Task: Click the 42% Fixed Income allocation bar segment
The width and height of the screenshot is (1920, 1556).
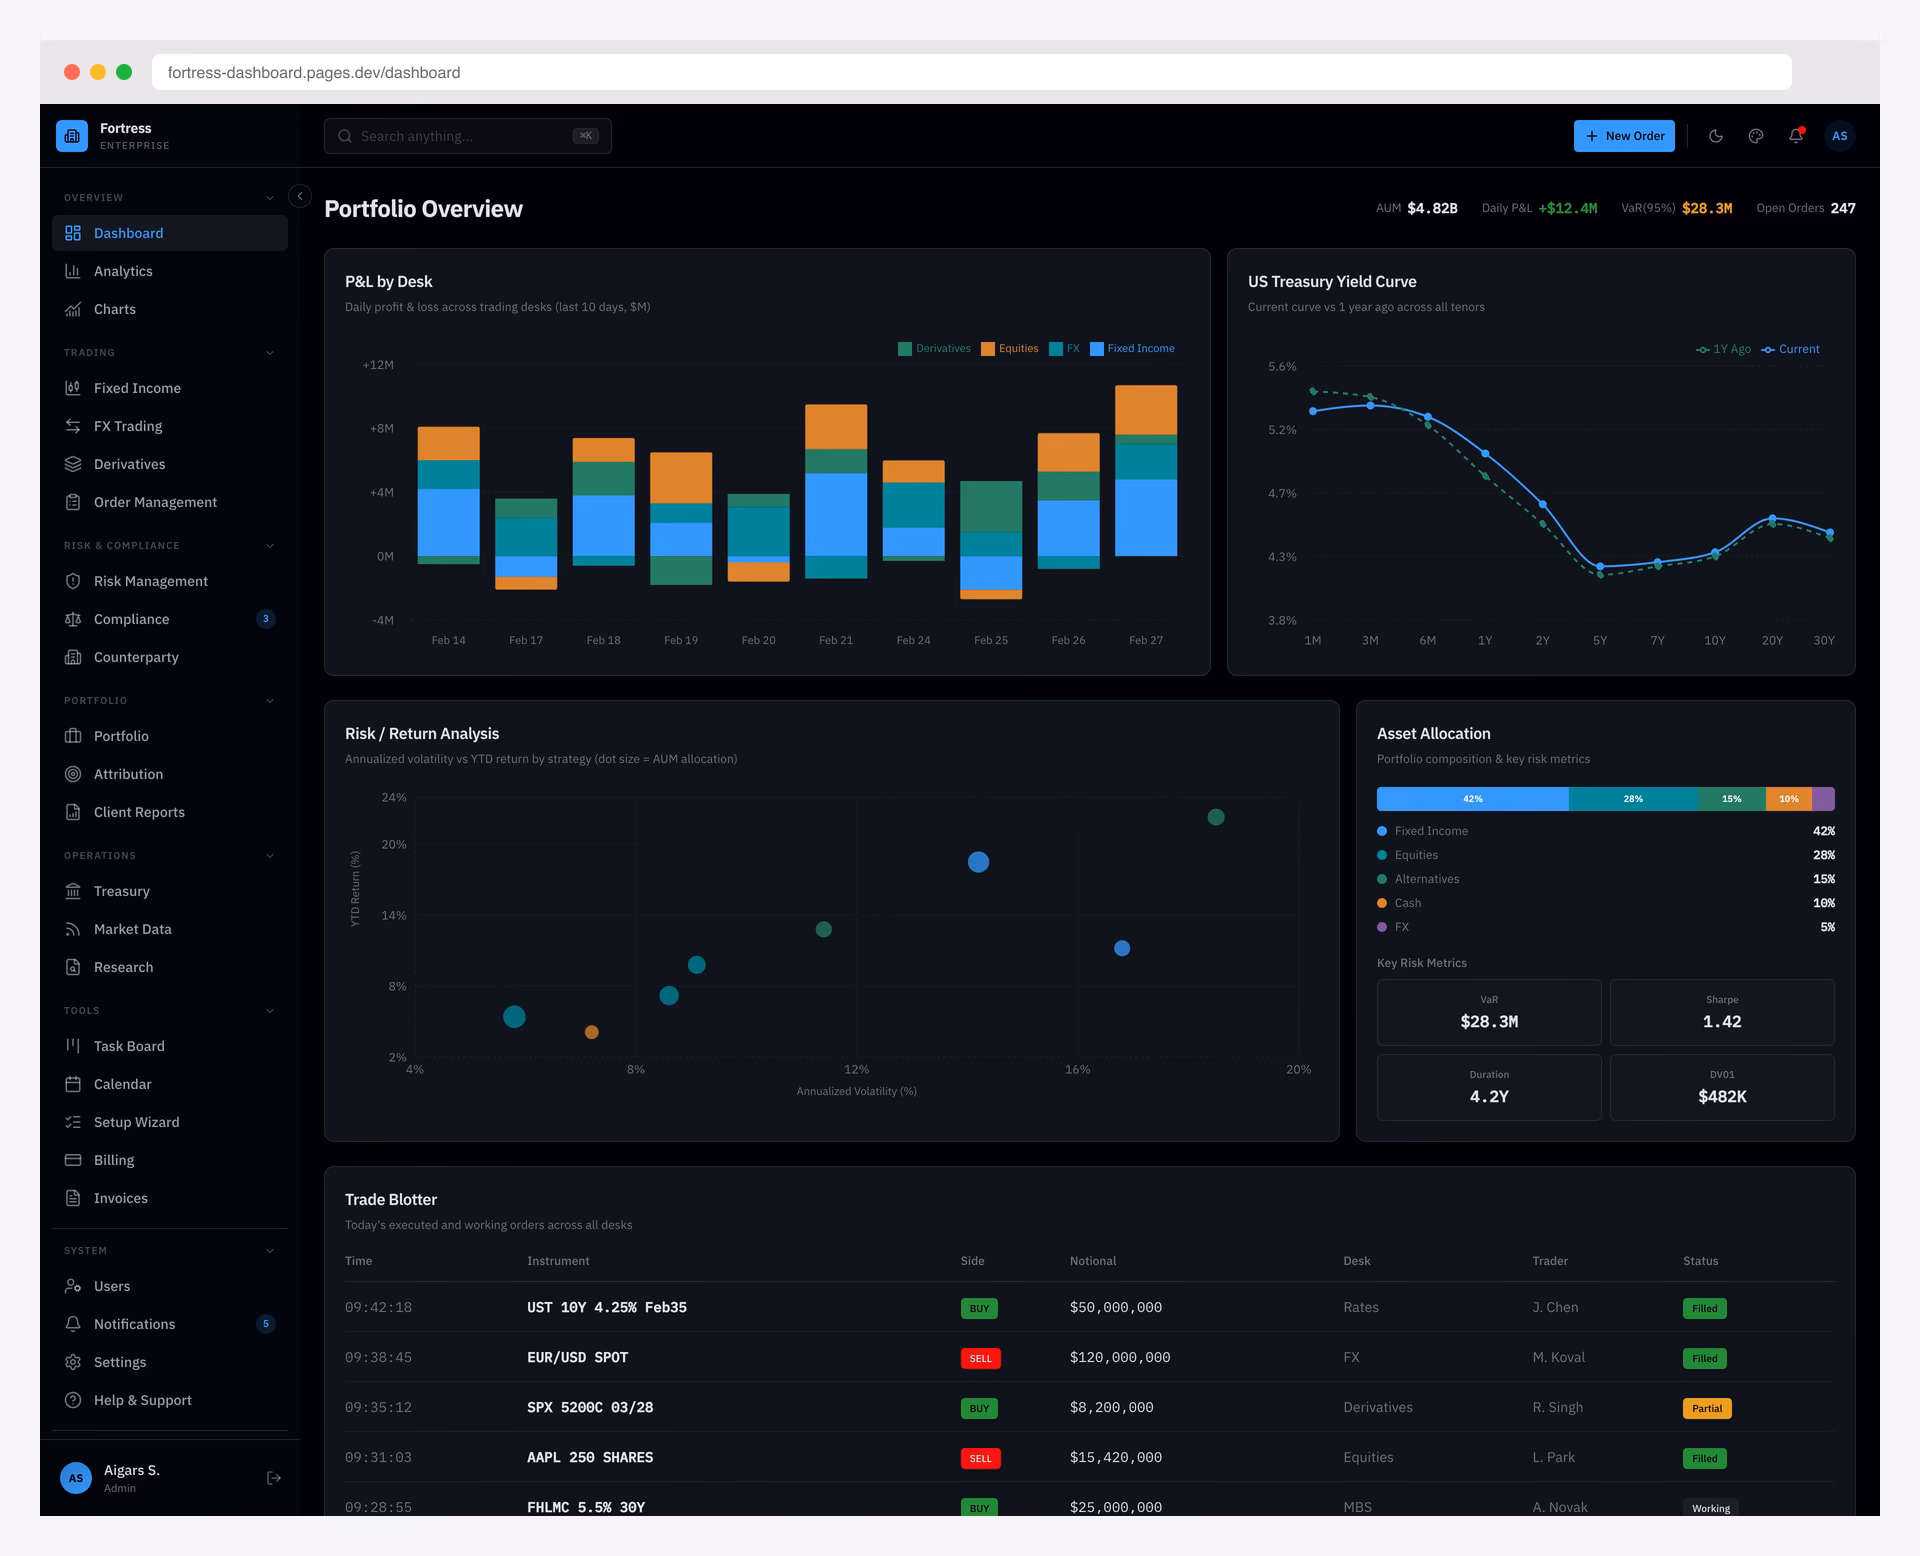Action: pos(1473,799)
